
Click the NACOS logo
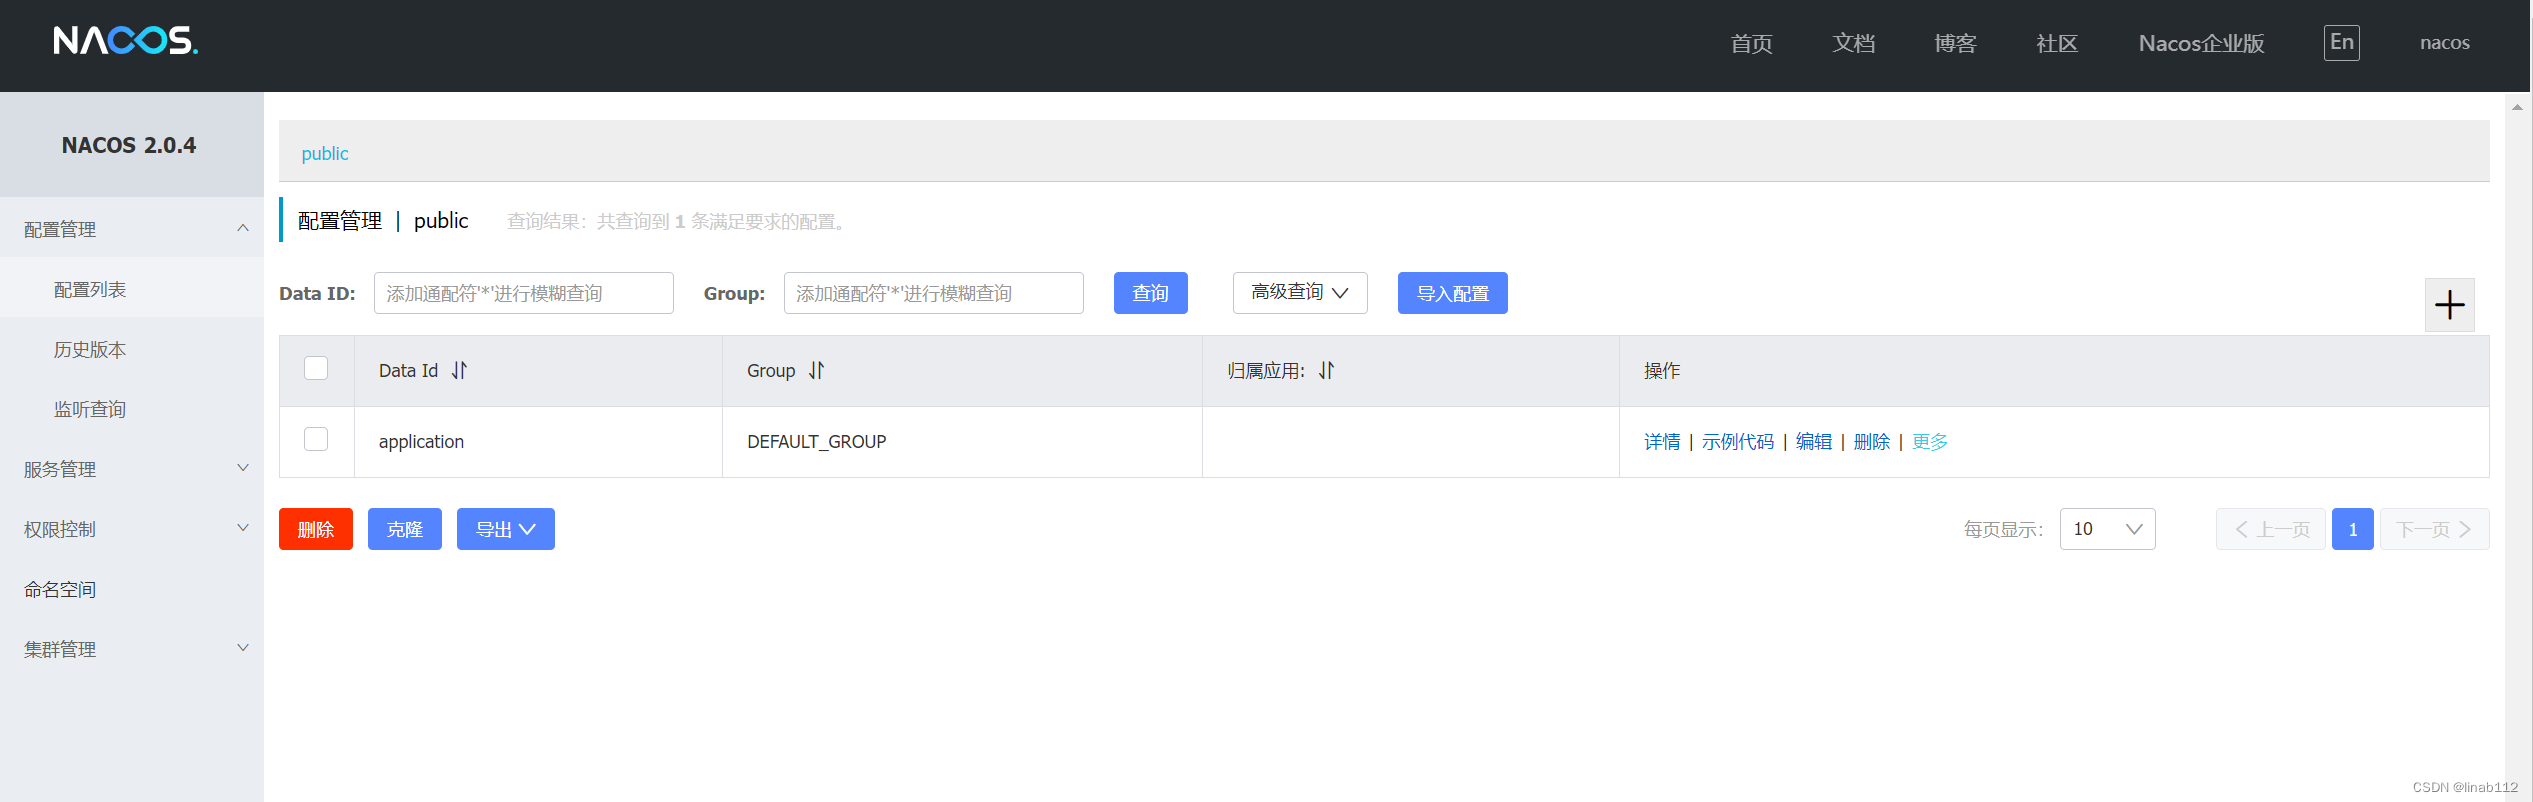125,41
